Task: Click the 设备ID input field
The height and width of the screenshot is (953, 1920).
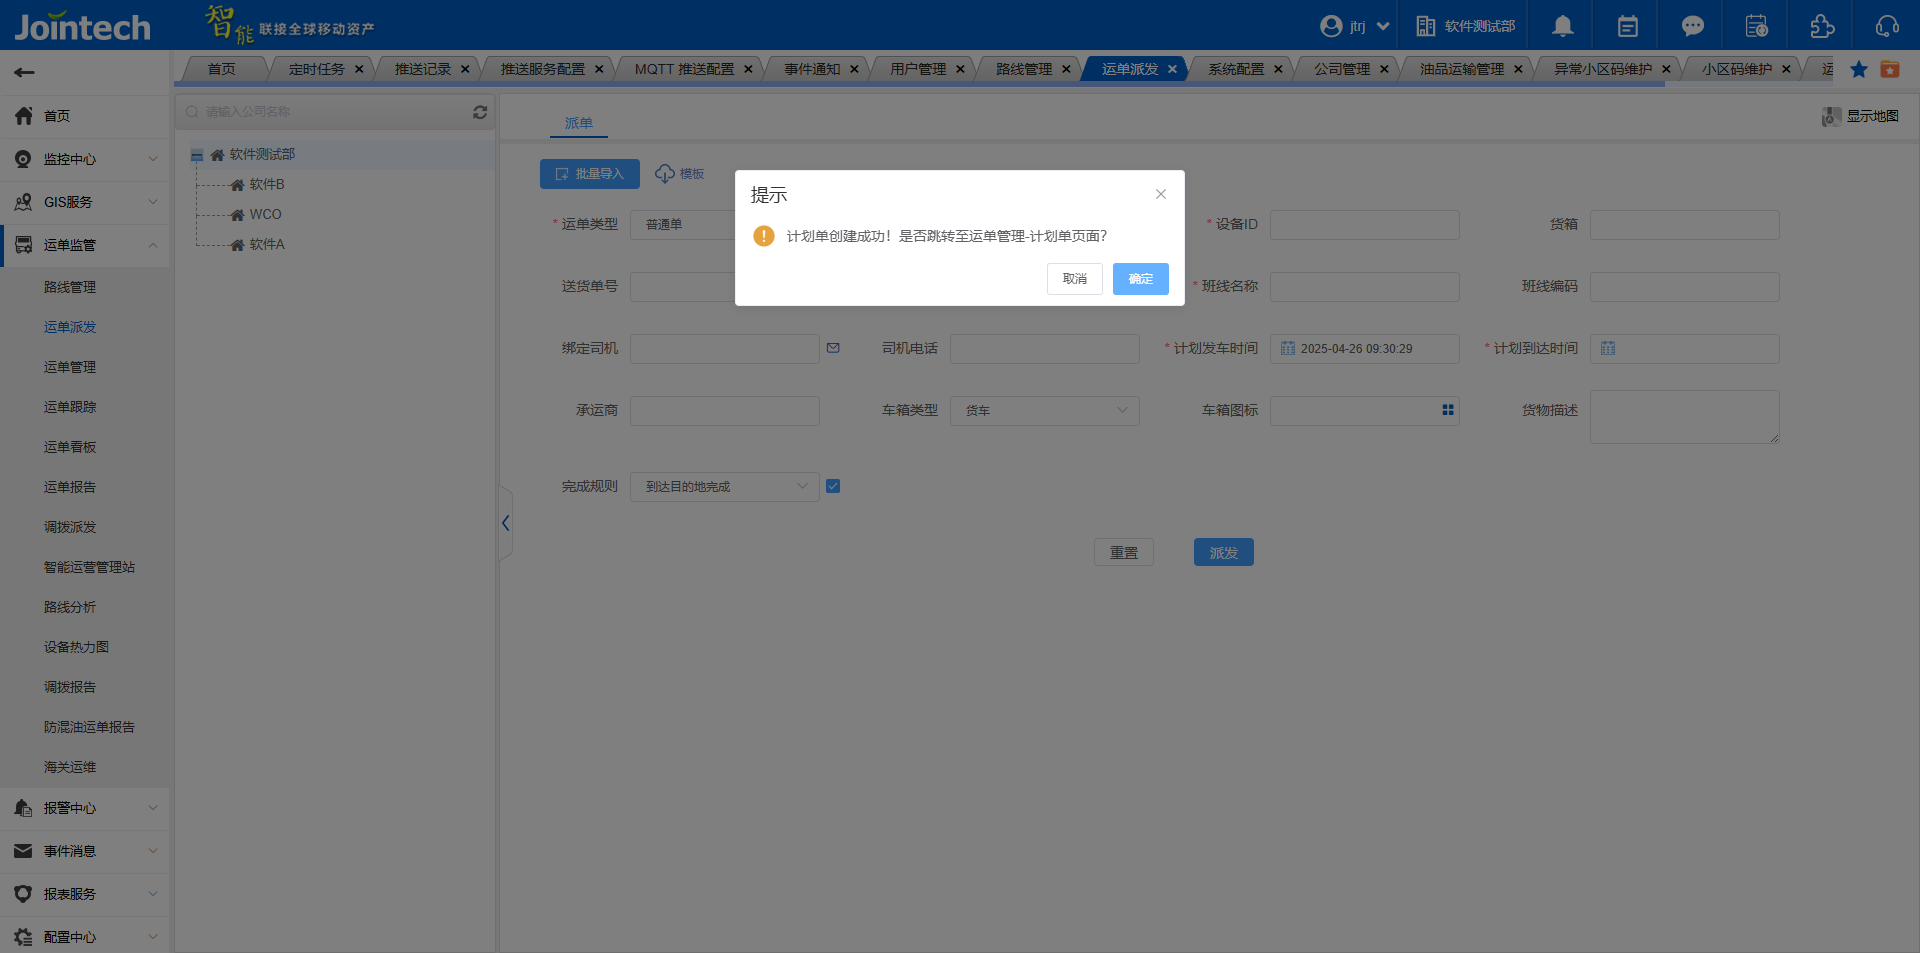Action: tap(1364, 225)
